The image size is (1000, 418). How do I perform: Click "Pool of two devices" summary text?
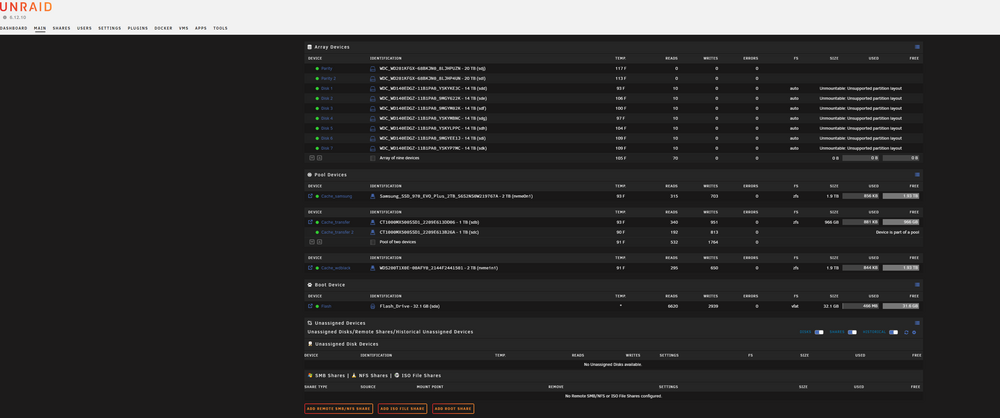click(x=398, y=242)
